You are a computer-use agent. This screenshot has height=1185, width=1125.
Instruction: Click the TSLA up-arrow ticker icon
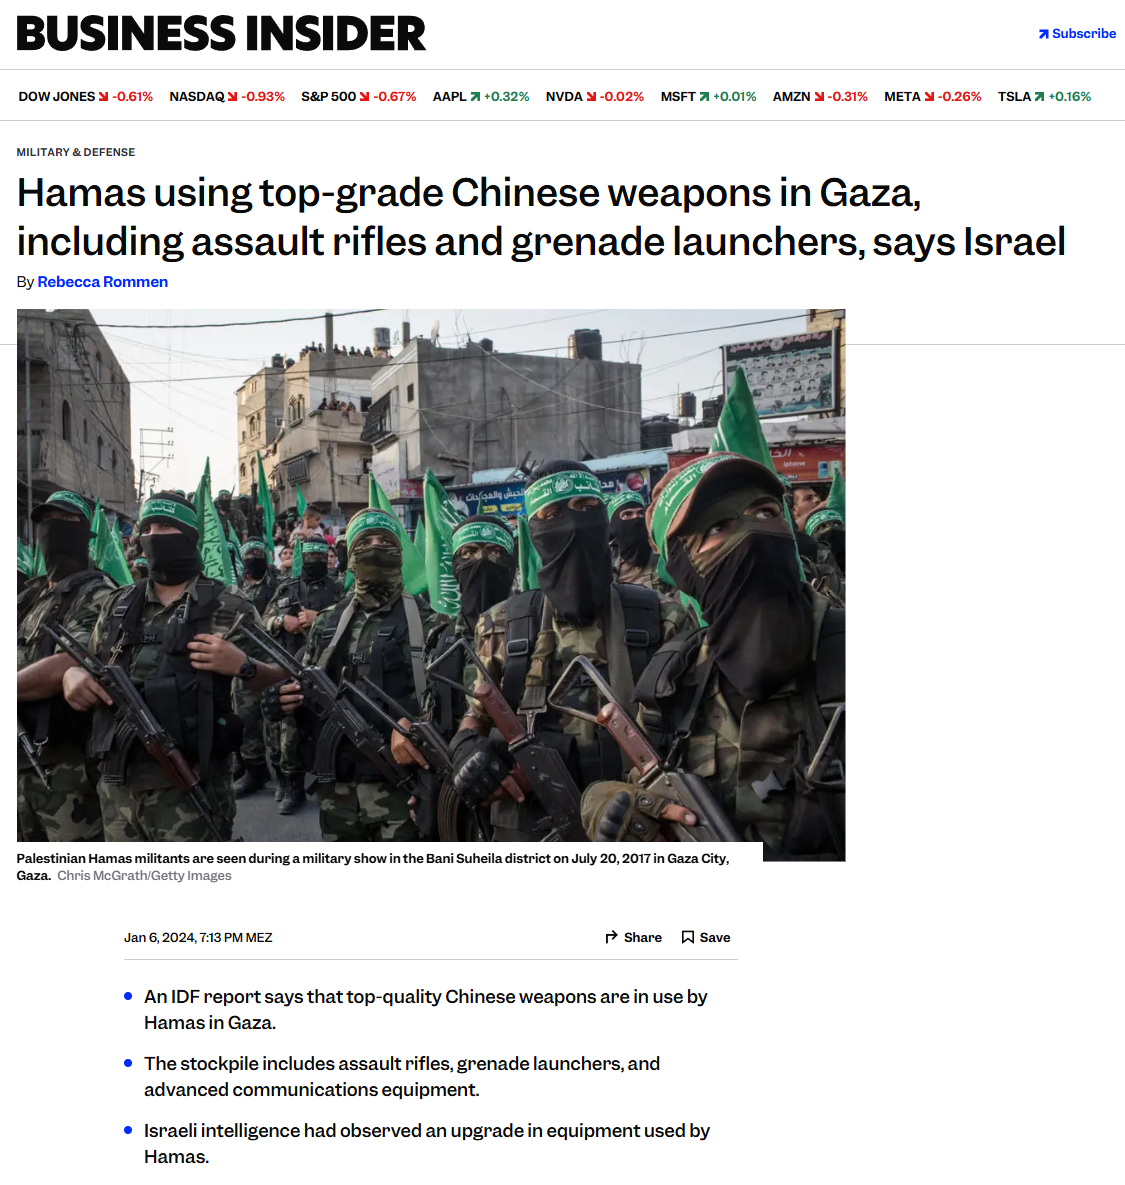pos(1040,97)
